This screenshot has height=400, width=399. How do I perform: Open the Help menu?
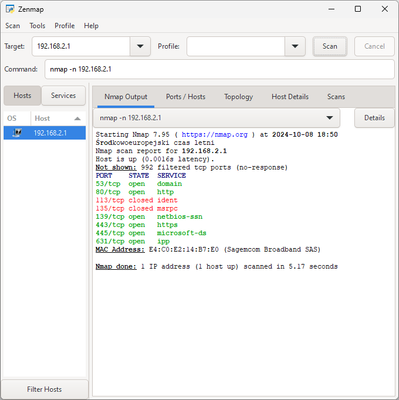(91, 26)
